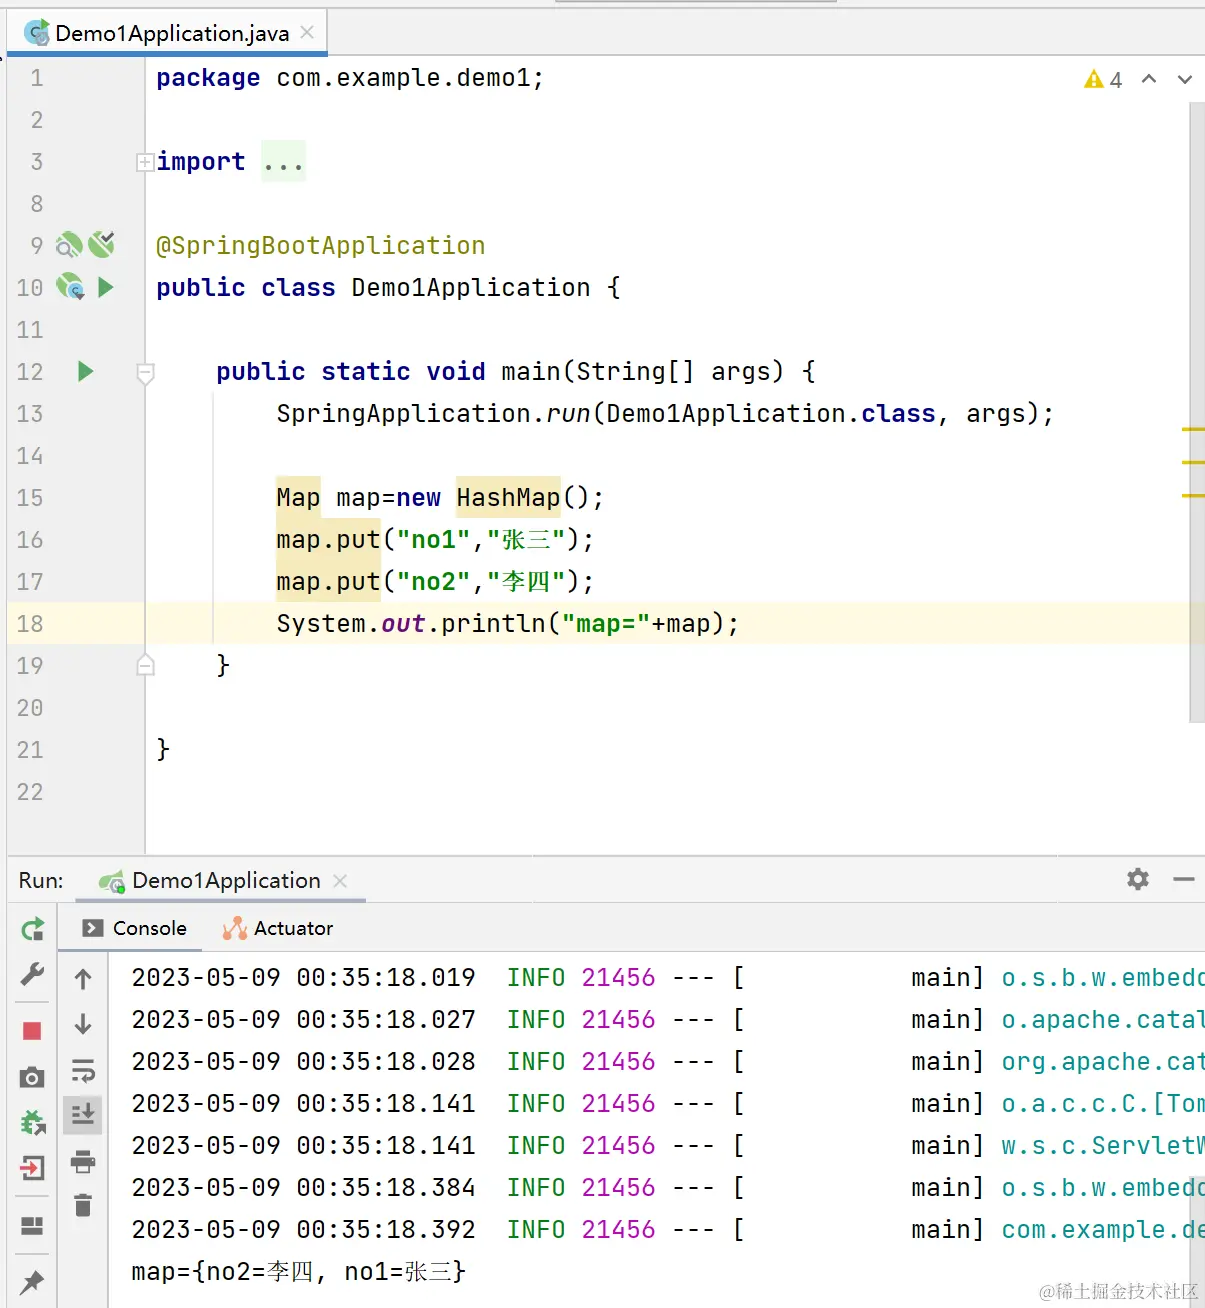Click the @SpringBootApplication annotation
Screen dimensions: 1205x1308
(x=320, y=246)
